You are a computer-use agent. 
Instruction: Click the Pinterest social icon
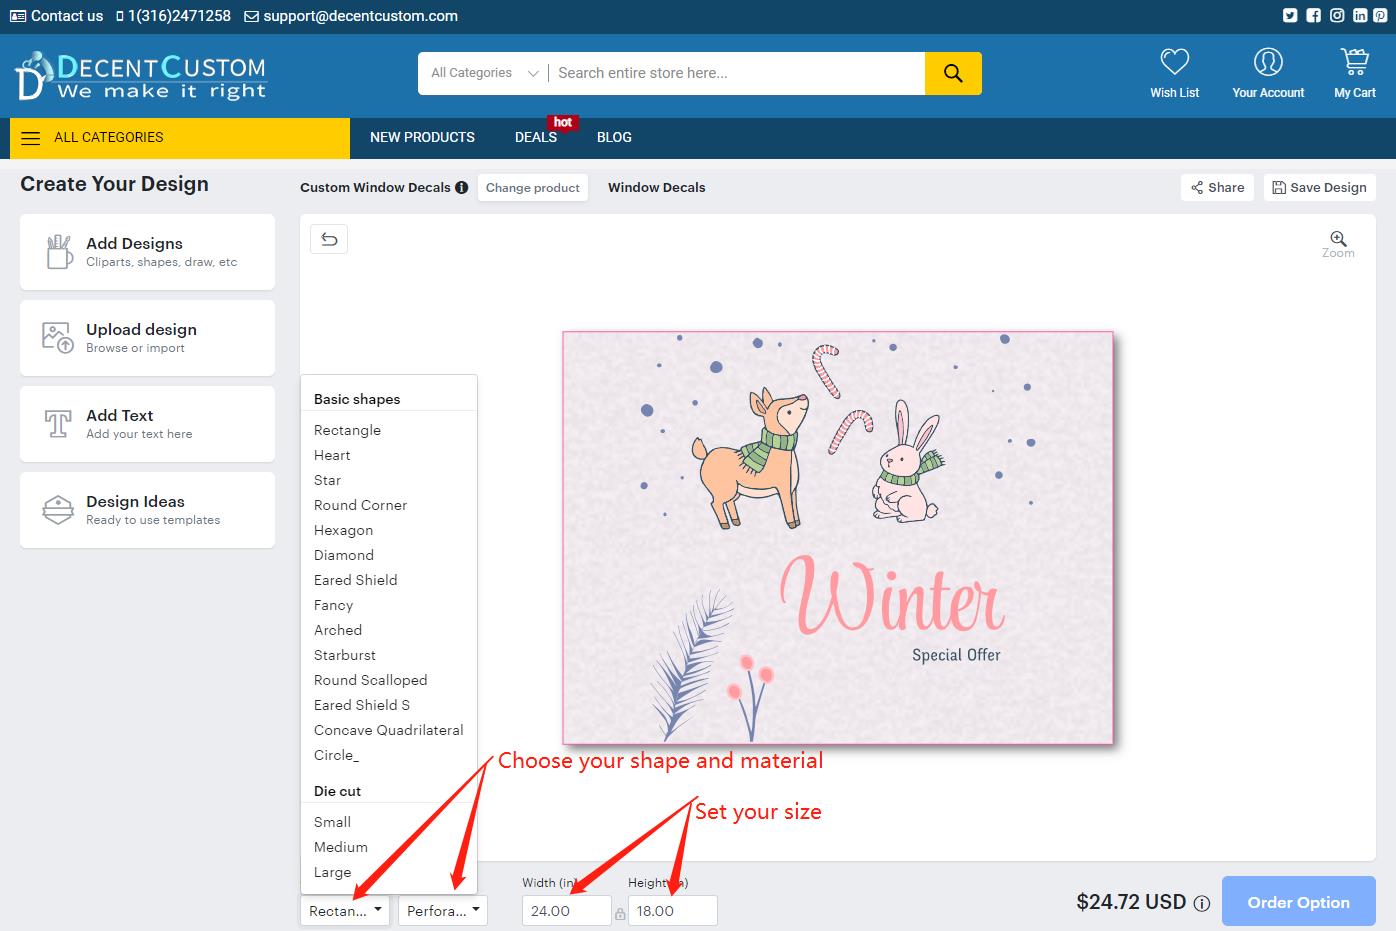[x=1380, y=15]
